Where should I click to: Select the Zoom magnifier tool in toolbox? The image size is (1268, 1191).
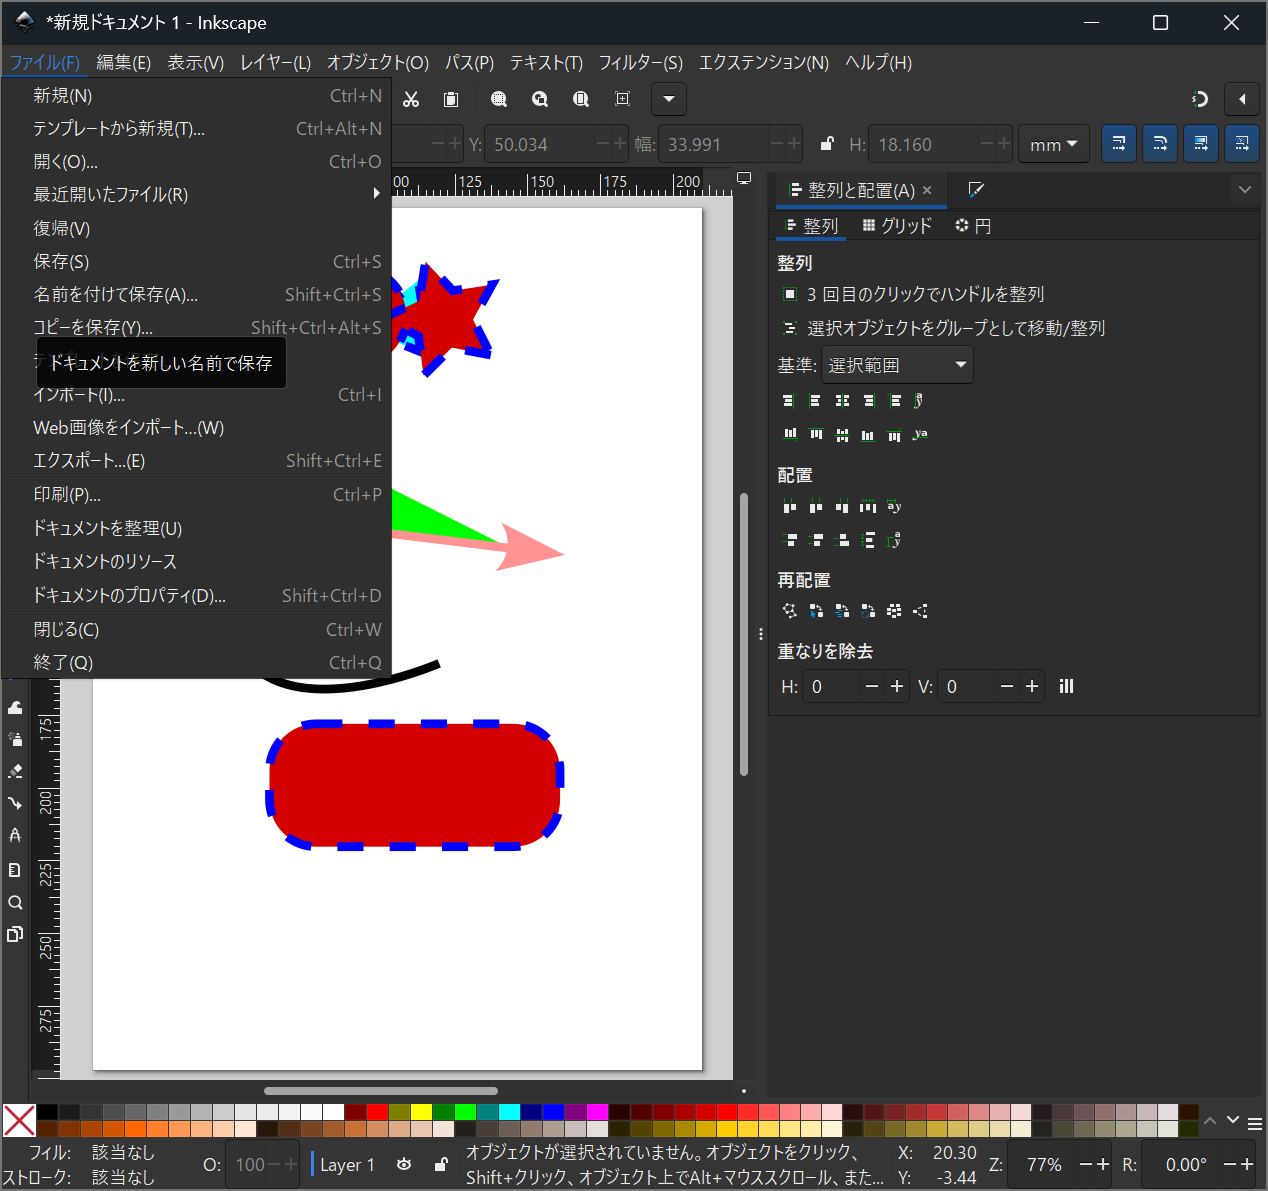15,902
